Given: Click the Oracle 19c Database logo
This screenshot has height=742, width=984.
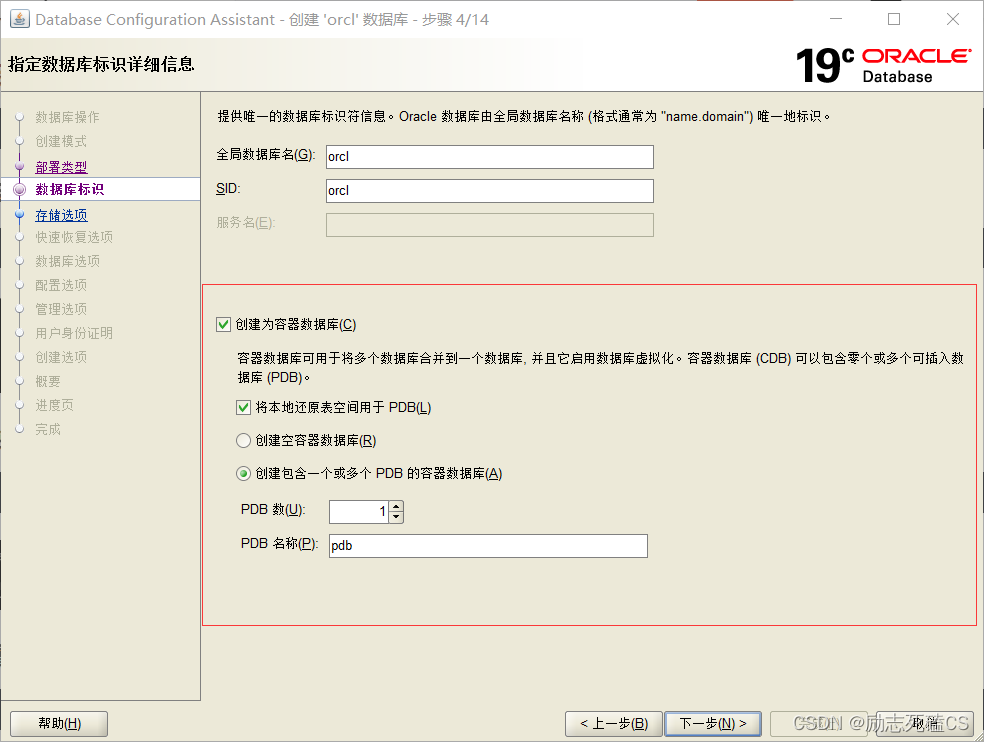Looking at the screenshot, I should click(x=884, y=66).
